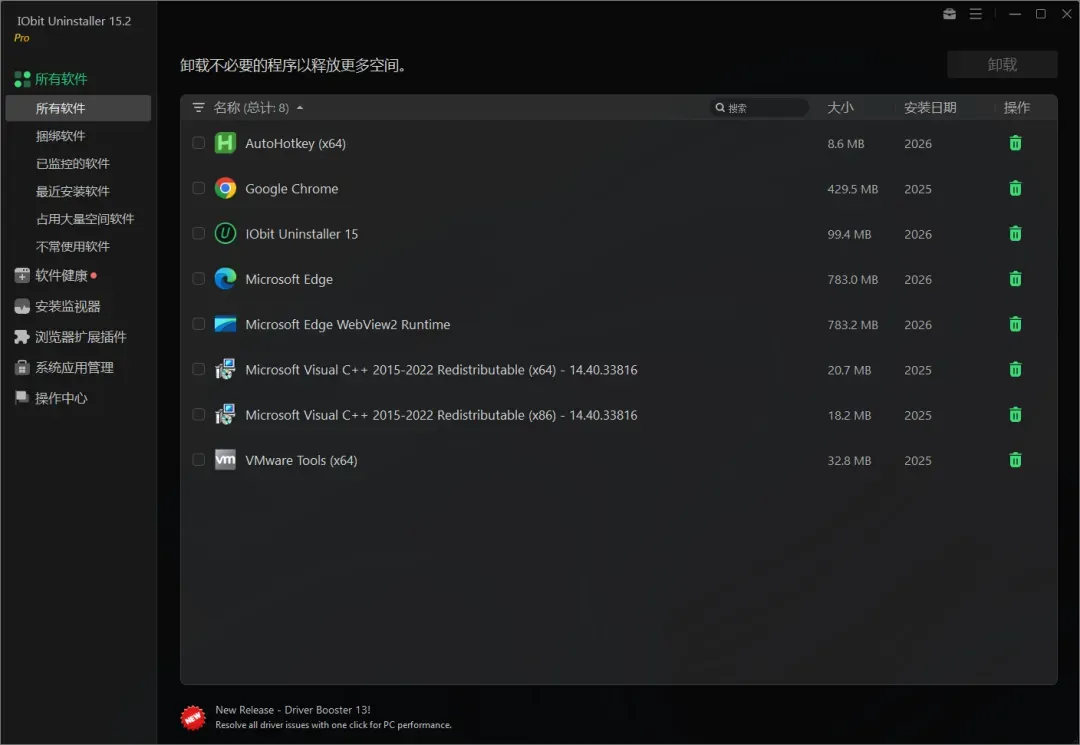Viewport: 1080px width, 745px height.
Task: Click the Google Chrome app icon
Action: tap(225, 189)
